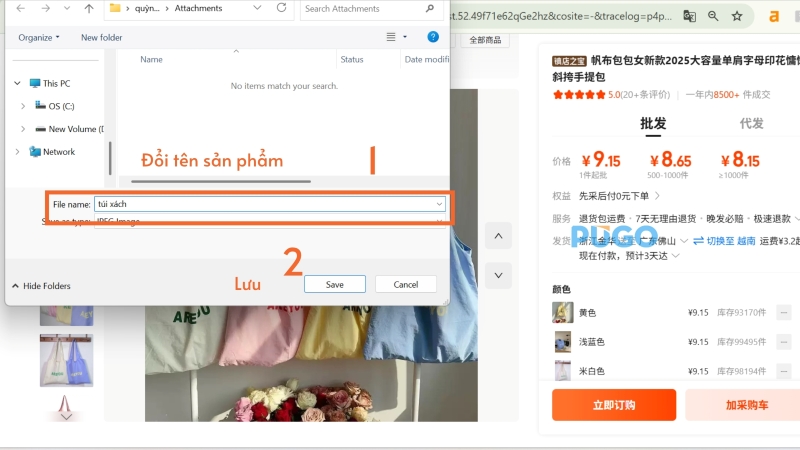The height and width of the screenshot is (450, 800).
Task: Click the 镇店之宝 badge
Action: 569,61
